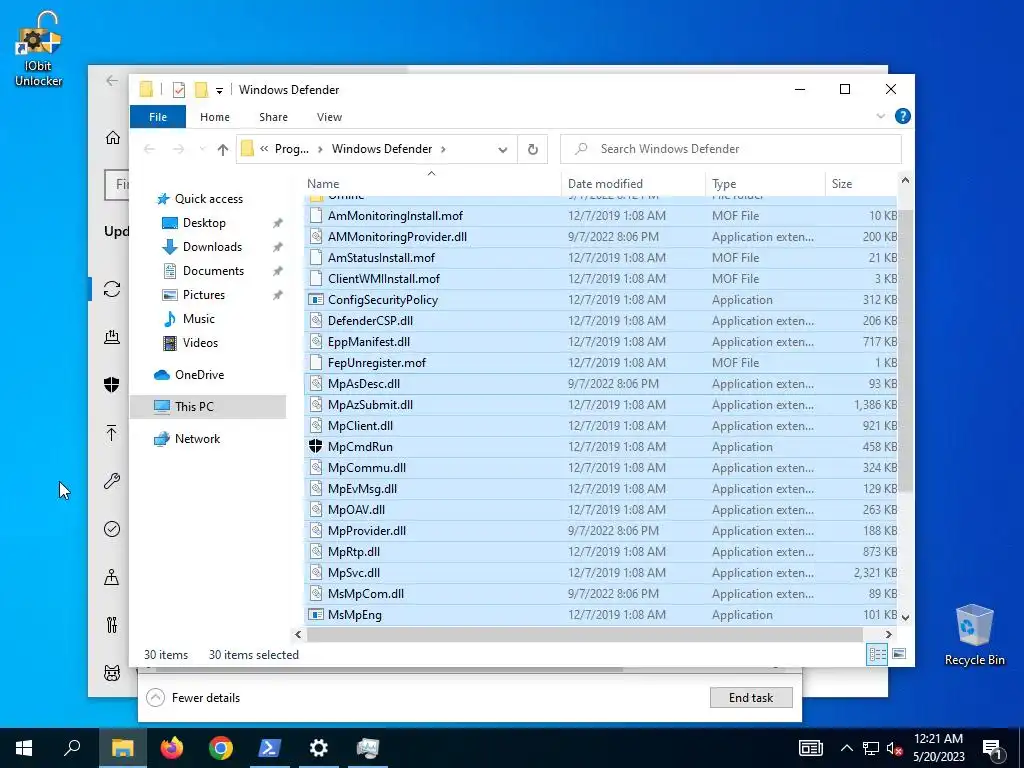Viewport: 1024px width, 768px height.
Task: Sort by the Size column header
Action: pos(861,184)
